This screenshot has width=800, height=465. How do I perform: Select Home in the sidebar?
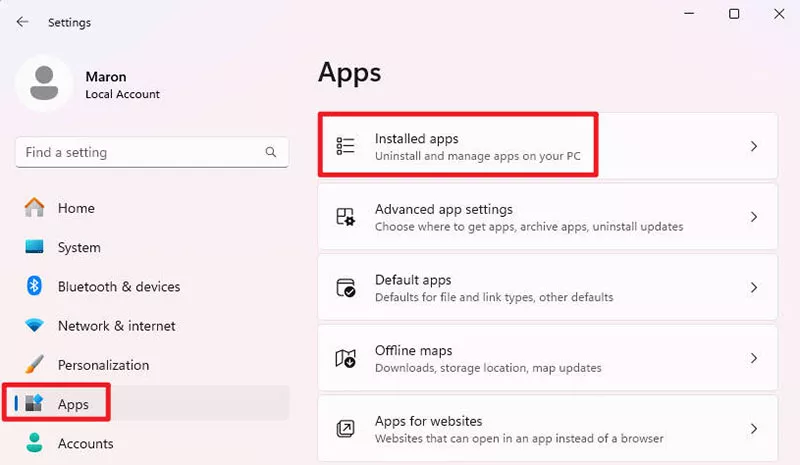[152, 208]
